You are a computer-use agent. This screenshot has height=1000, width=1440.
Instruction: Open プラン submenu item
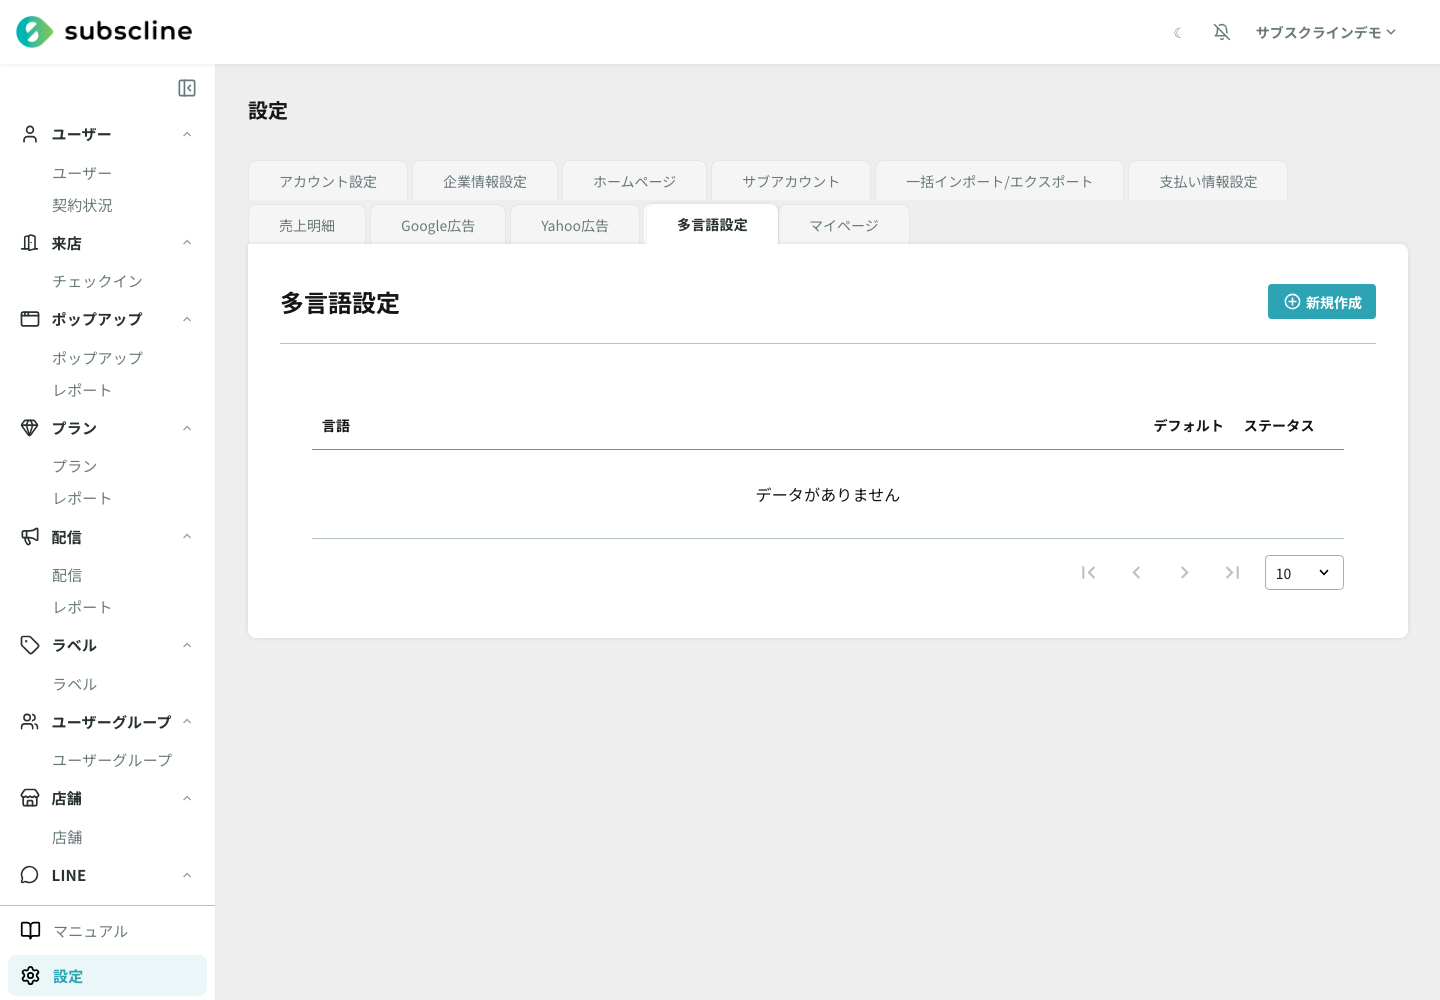(x=75, y=466)
